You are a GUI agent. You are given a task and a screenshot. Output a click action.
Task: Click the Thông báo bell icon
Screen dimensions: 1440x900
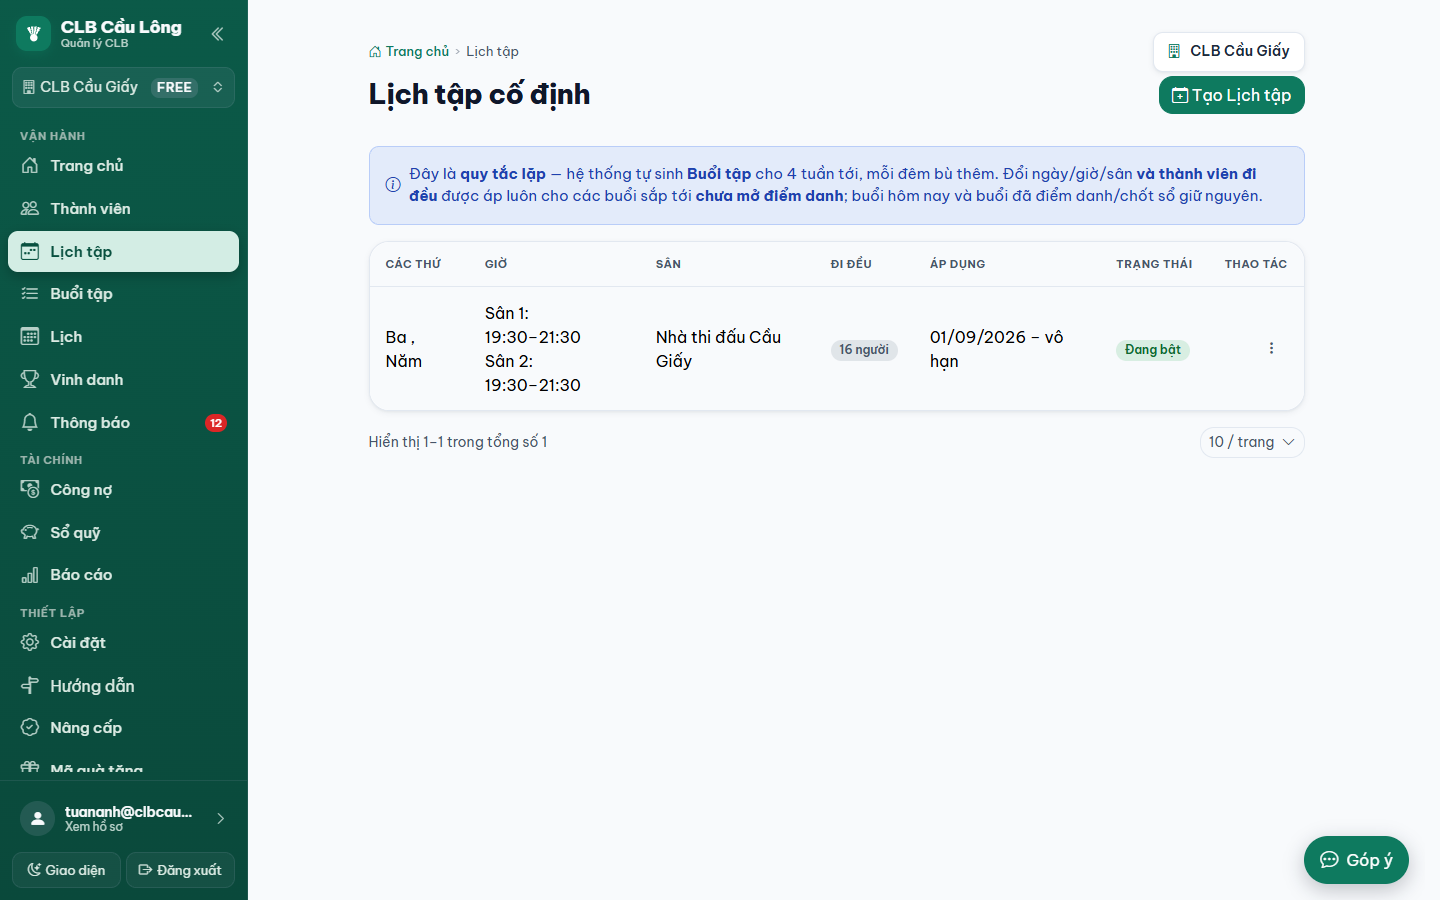[30, 423]
